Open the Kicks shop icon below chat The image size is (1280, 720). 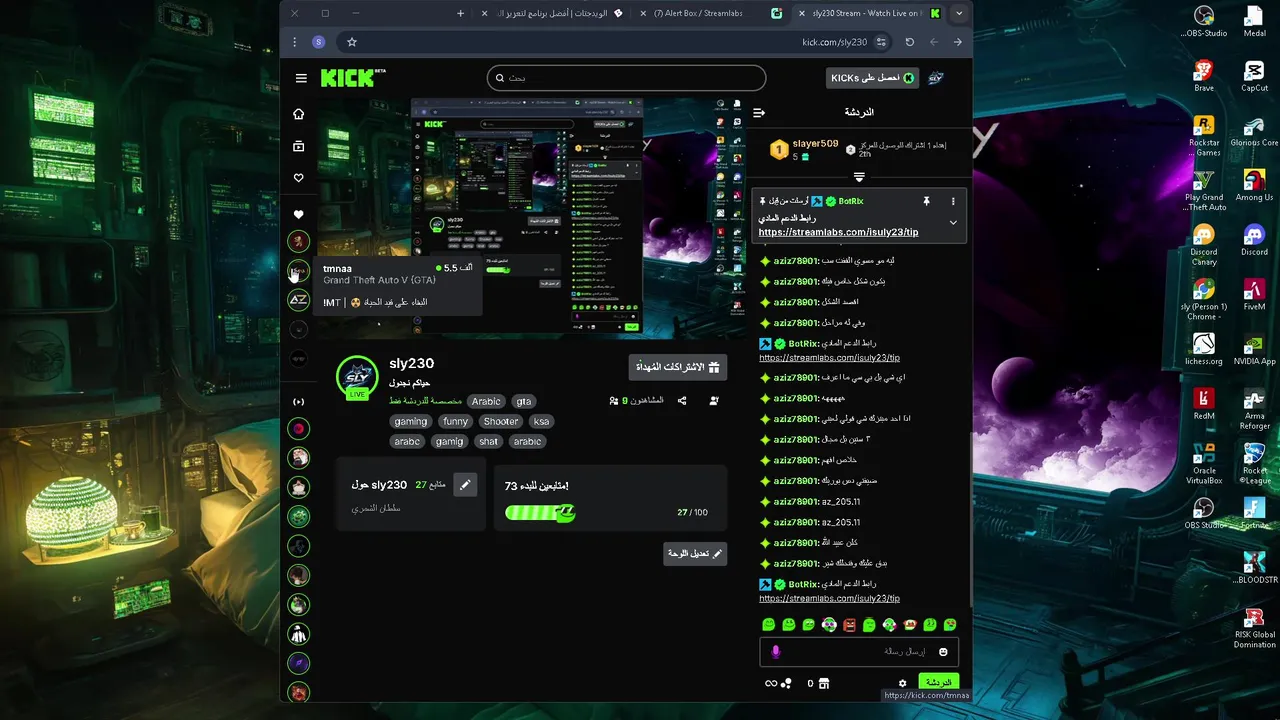[823, 684]
